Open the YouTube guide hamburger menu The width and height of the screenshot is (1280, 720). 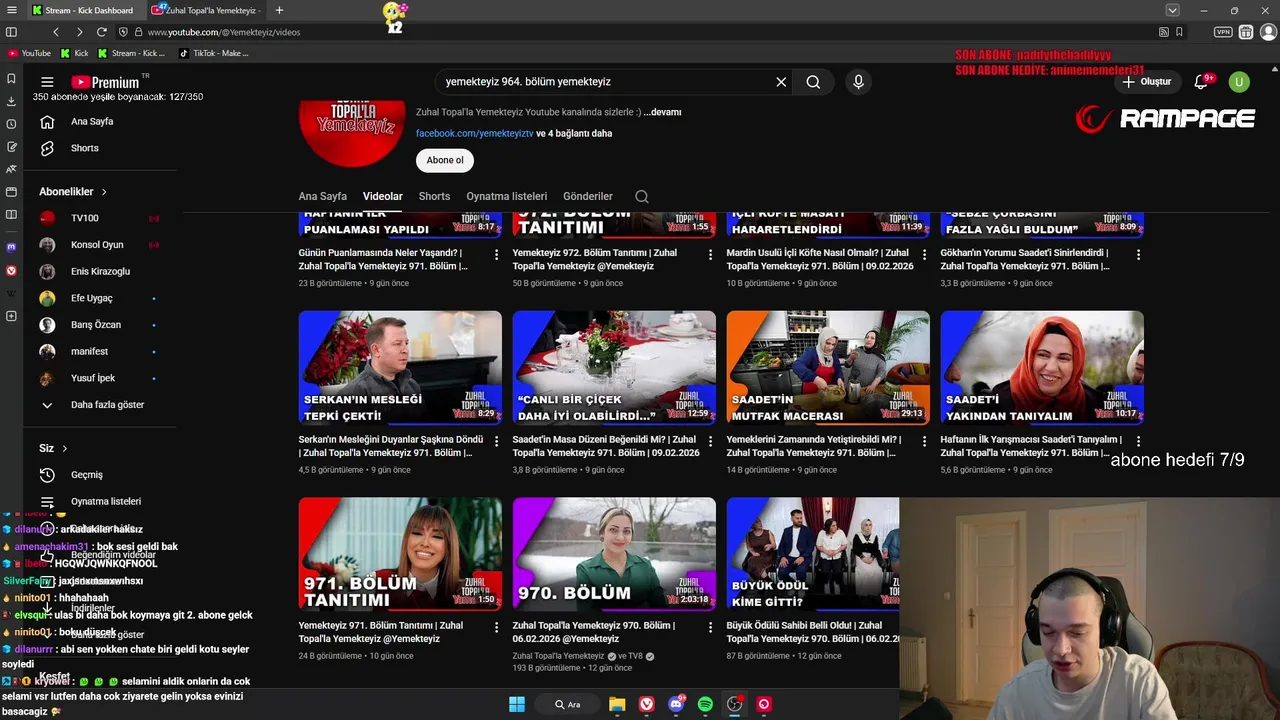[47, 82]
